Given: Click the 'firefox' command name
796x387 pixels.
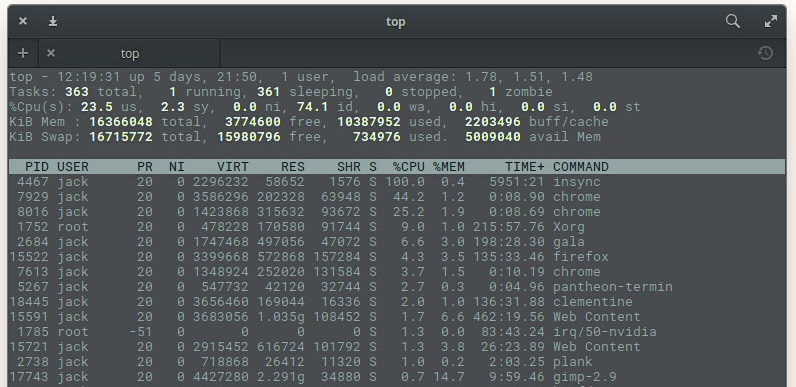Looking at the screenshot, I should coord(581,256).
